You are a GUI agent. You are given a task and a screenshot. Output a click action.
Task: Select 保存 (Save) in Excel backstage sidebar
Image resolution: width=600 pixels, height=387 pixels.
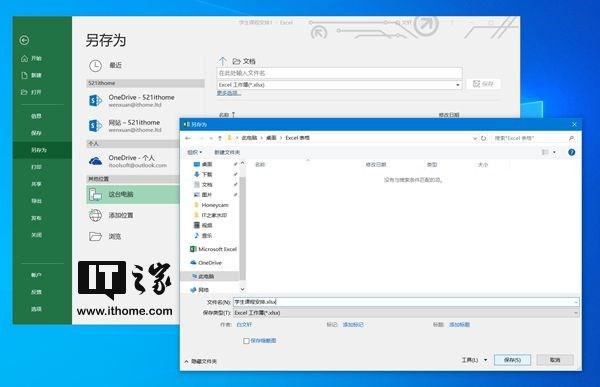36,132
